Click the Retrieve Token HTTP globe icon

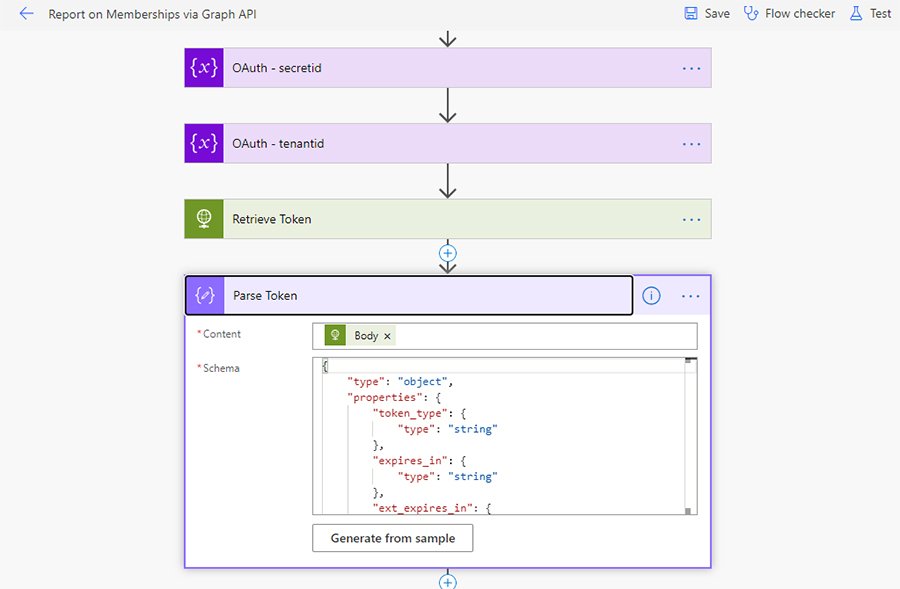coord(204,219)
